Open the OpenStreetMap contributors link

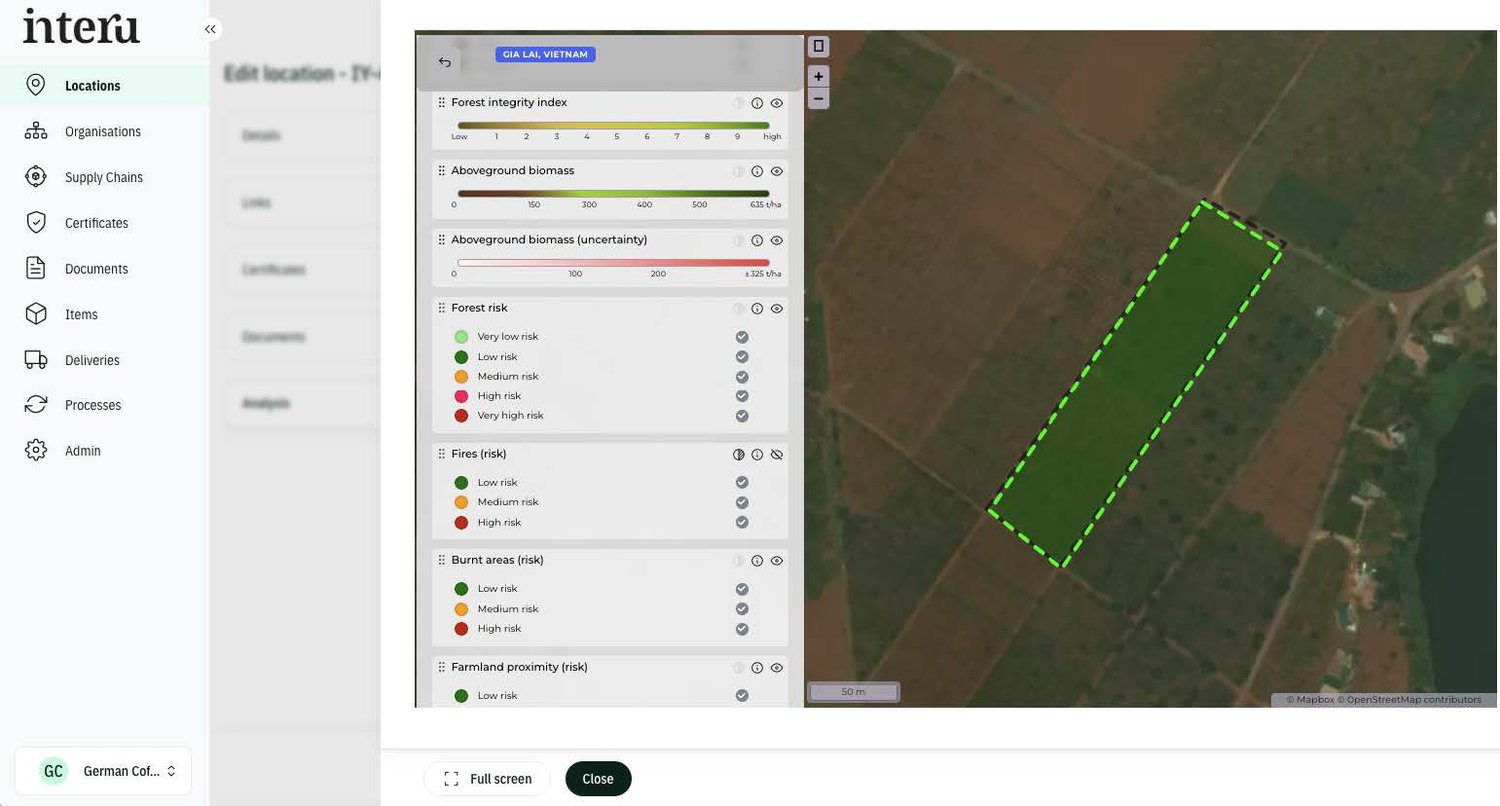(x=1410, y=700)
